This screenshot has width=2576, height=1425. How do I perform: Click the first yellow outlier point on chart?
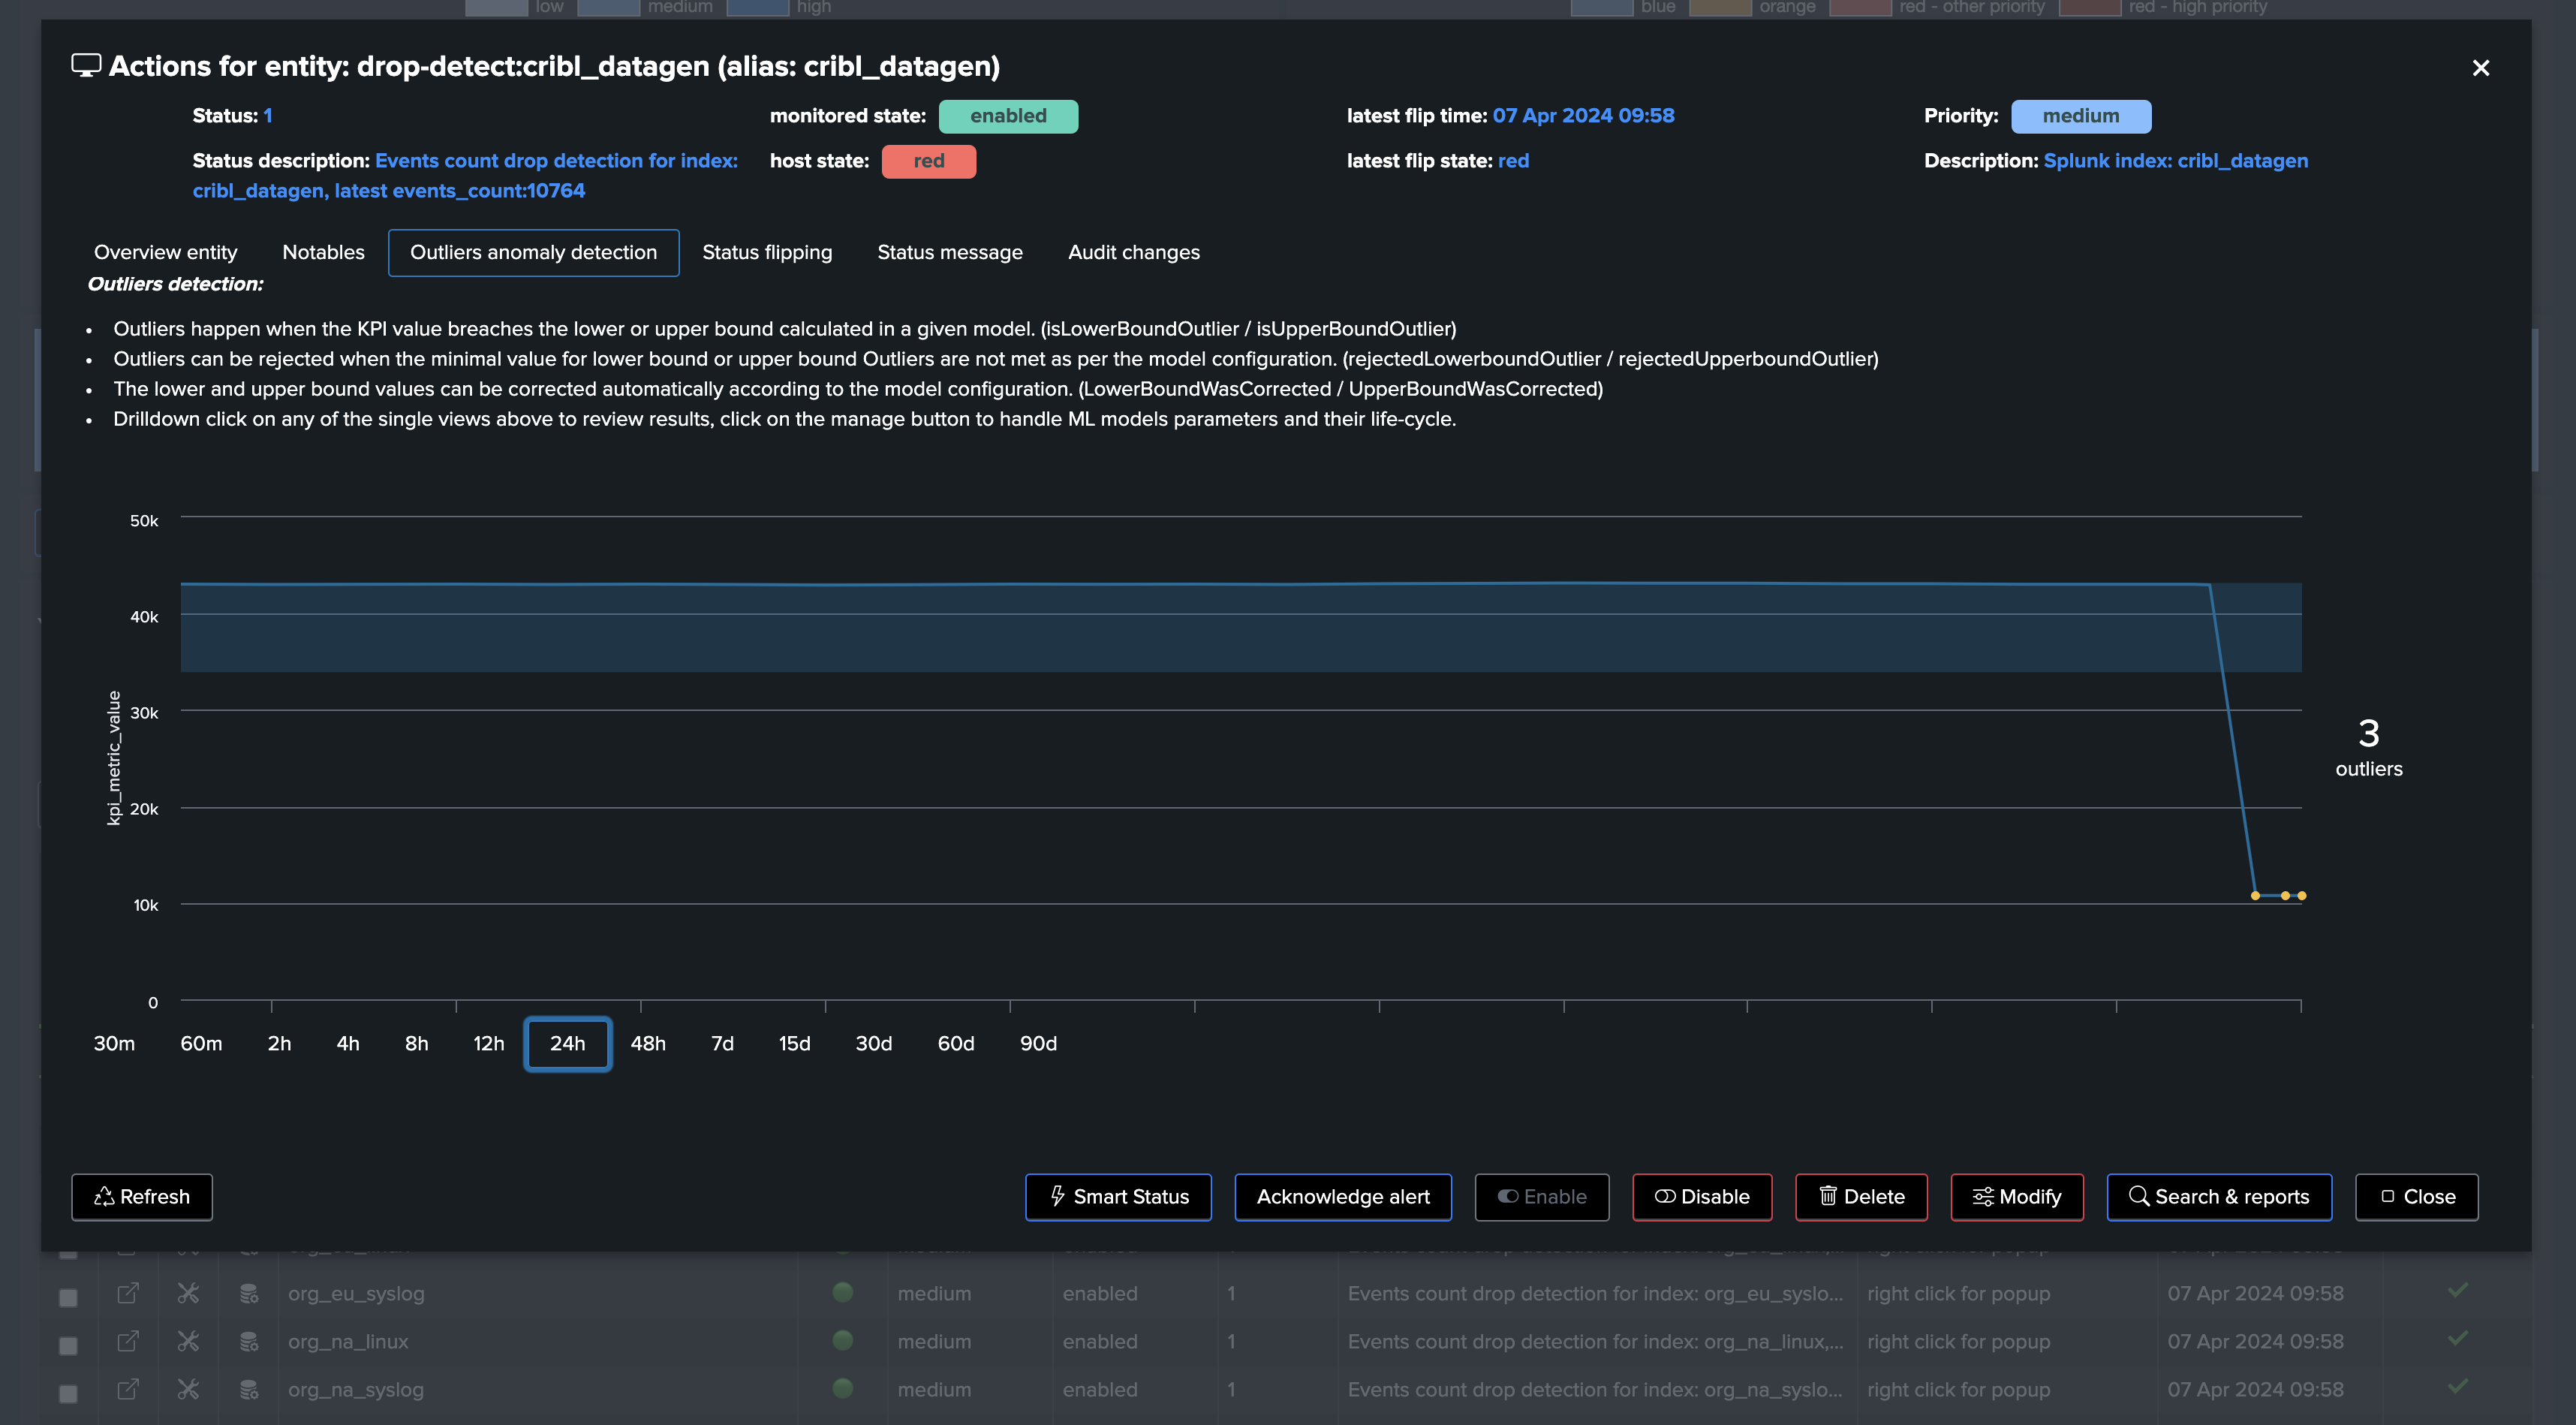click(2254, 895)
